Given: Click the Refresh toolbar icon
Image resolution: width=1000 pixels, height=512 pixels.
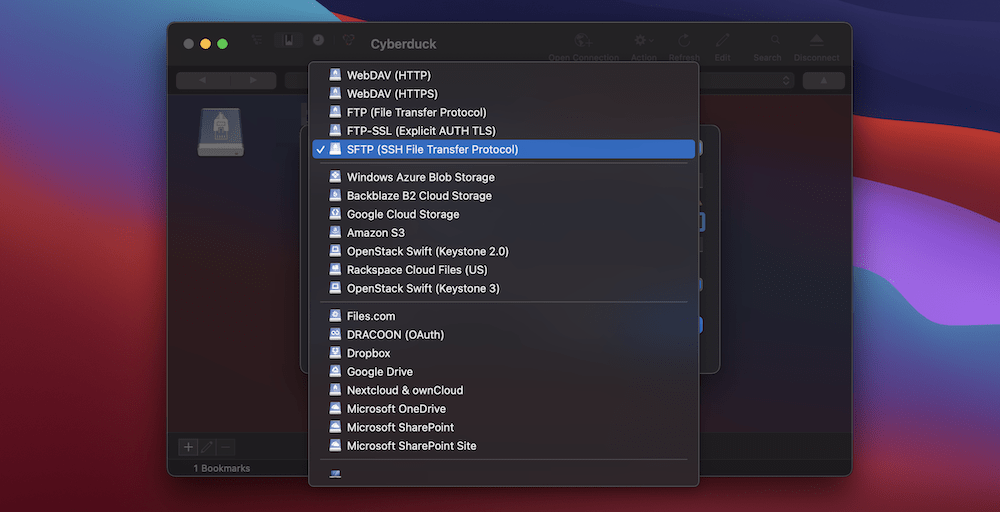Looking at the screenshot, I should pyautogui.click(x=685, y=41).
